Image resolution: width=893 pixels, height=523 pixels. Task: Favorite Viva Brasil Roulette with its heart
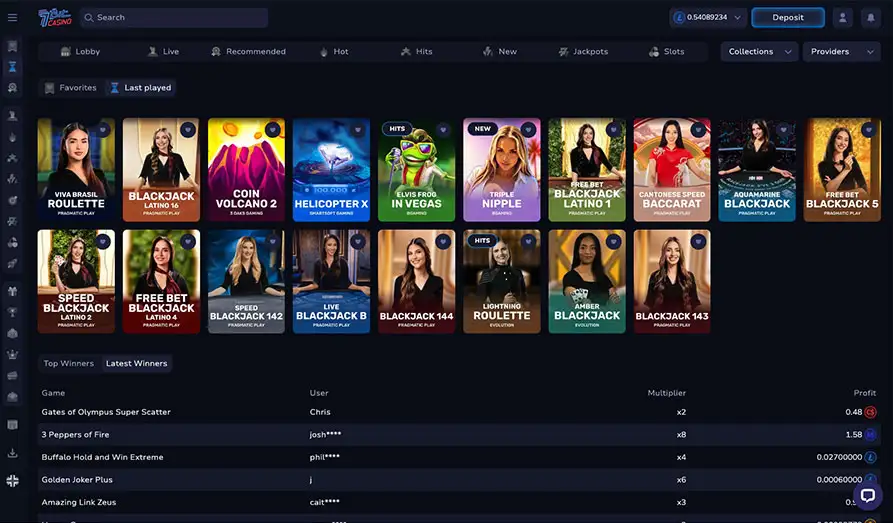click(x=103, y=130)
